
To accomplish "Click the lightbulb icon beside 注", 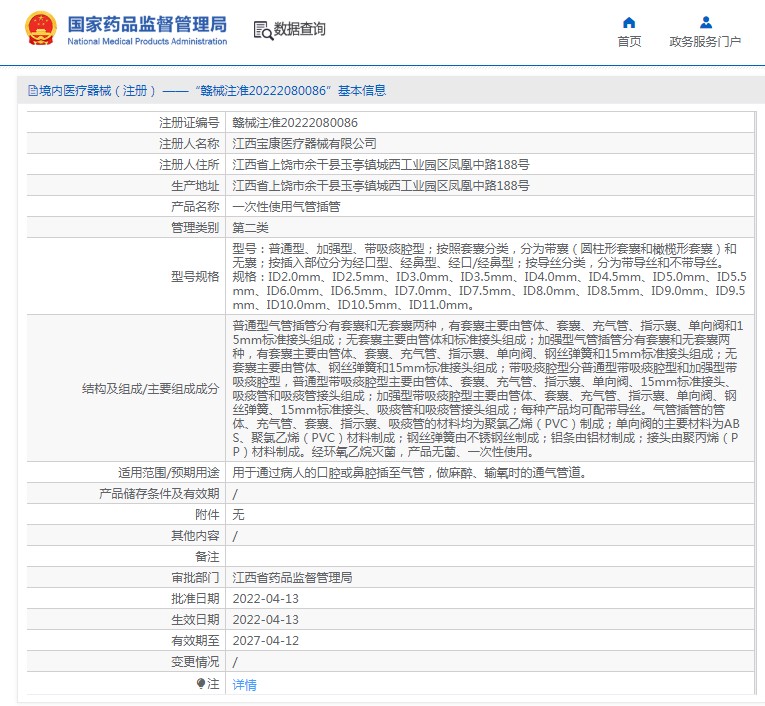I will [201, 684].
